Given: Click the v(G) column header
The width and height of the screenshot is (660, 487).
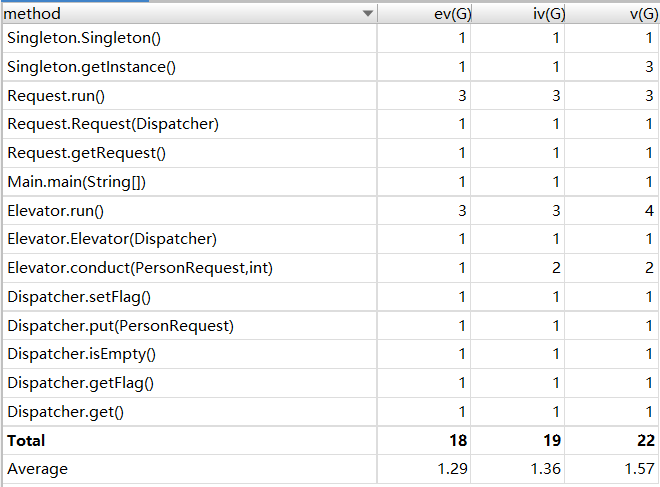Looking at the screenshot, I should tap(612, 14).
